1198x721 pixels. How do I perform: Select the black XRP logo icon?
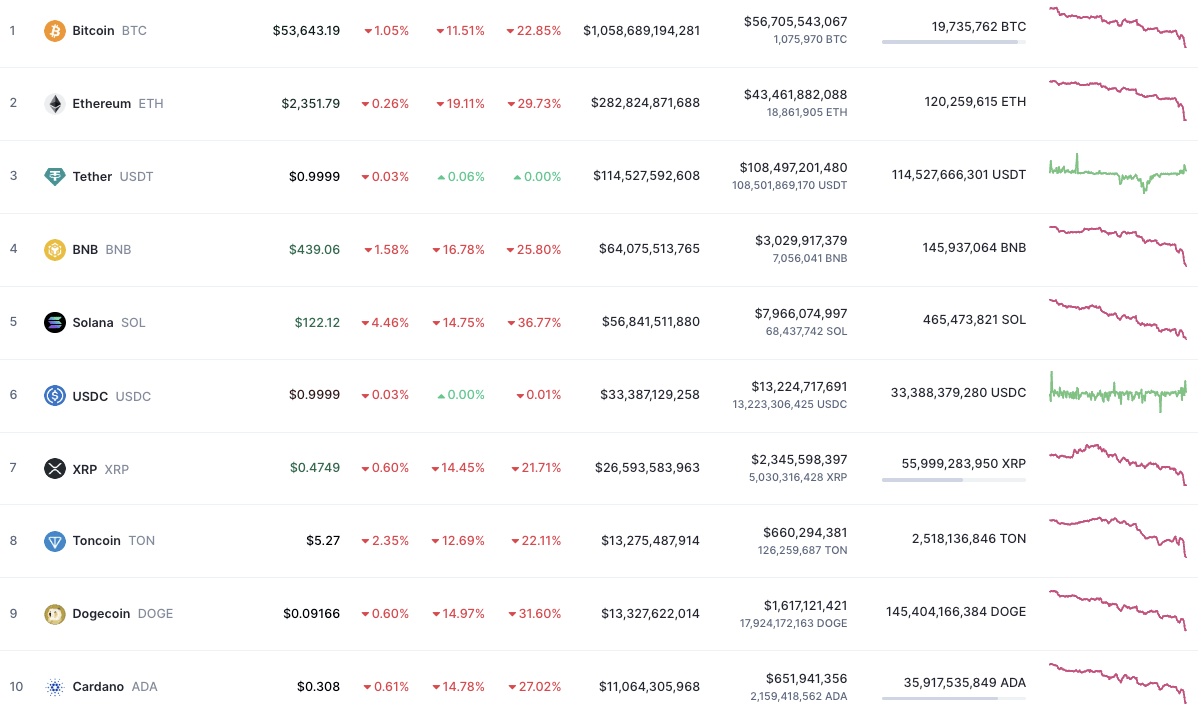(x=54, y=468)
